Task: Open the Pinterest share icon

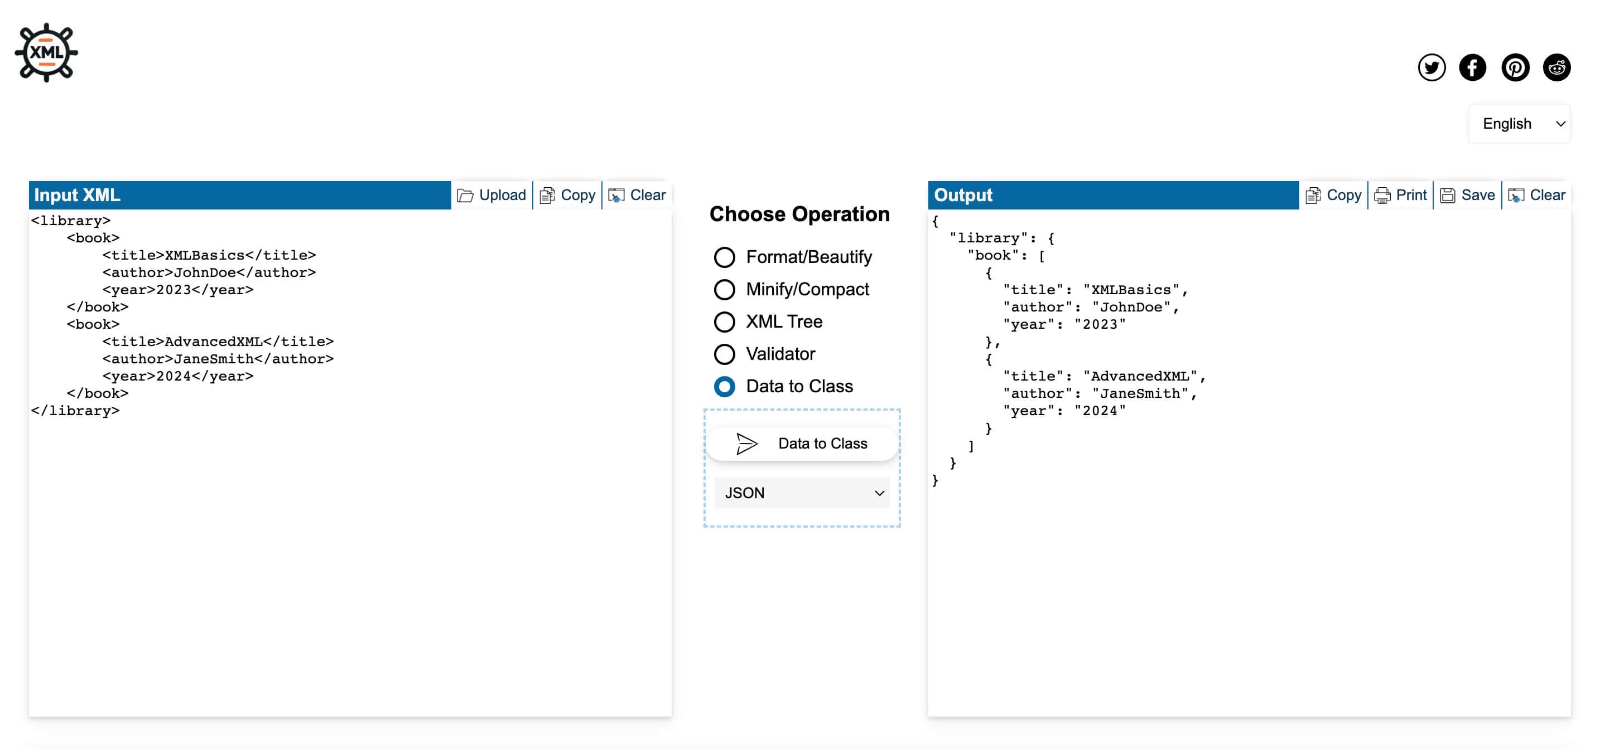Action: tap(1516, 67)
